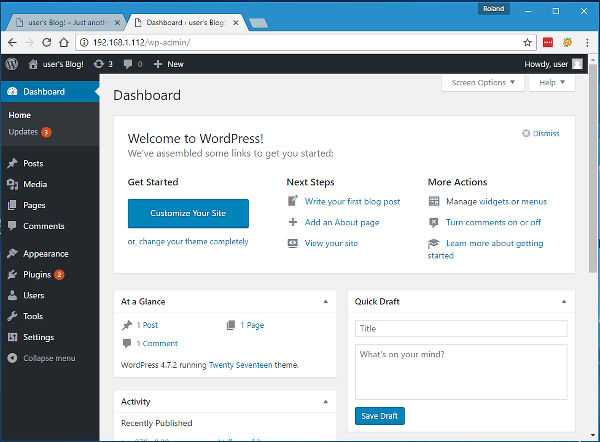Expand Screen Options dropdown

tap(483, 83)
